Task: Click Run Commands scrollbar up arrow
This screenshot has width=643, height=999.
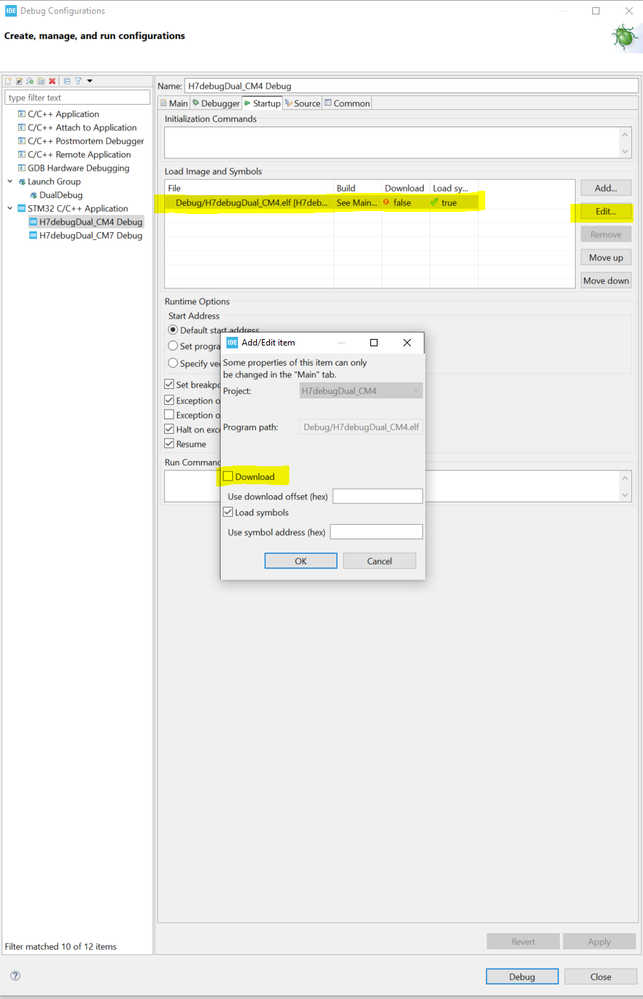Action: [x=625, y=478]
